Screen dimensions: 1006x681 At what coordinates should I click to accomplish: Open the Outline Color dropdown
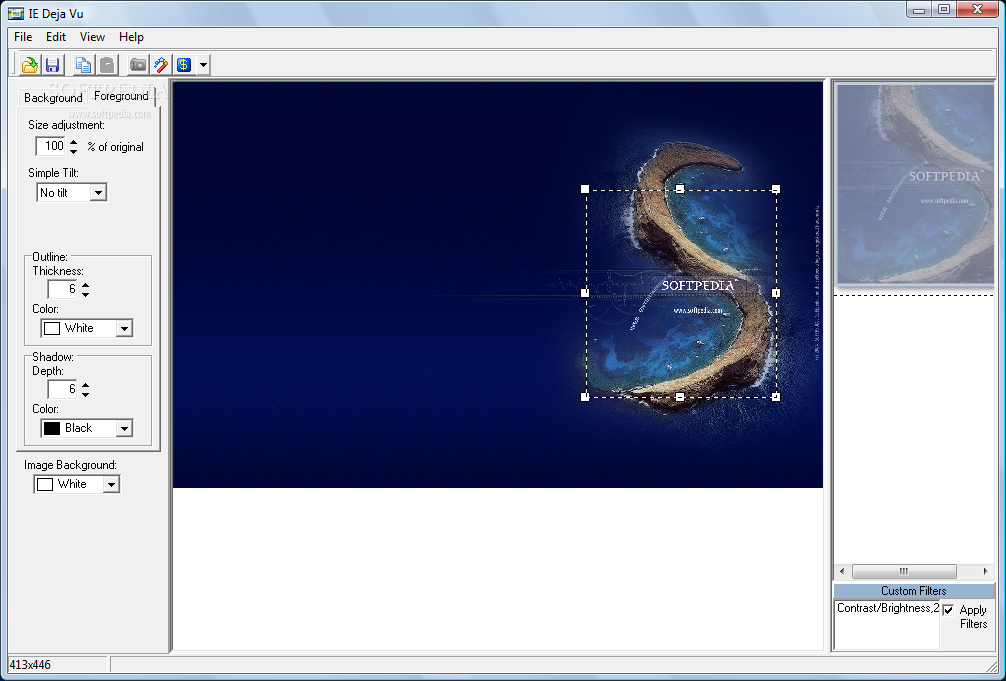tap(124, 328)
